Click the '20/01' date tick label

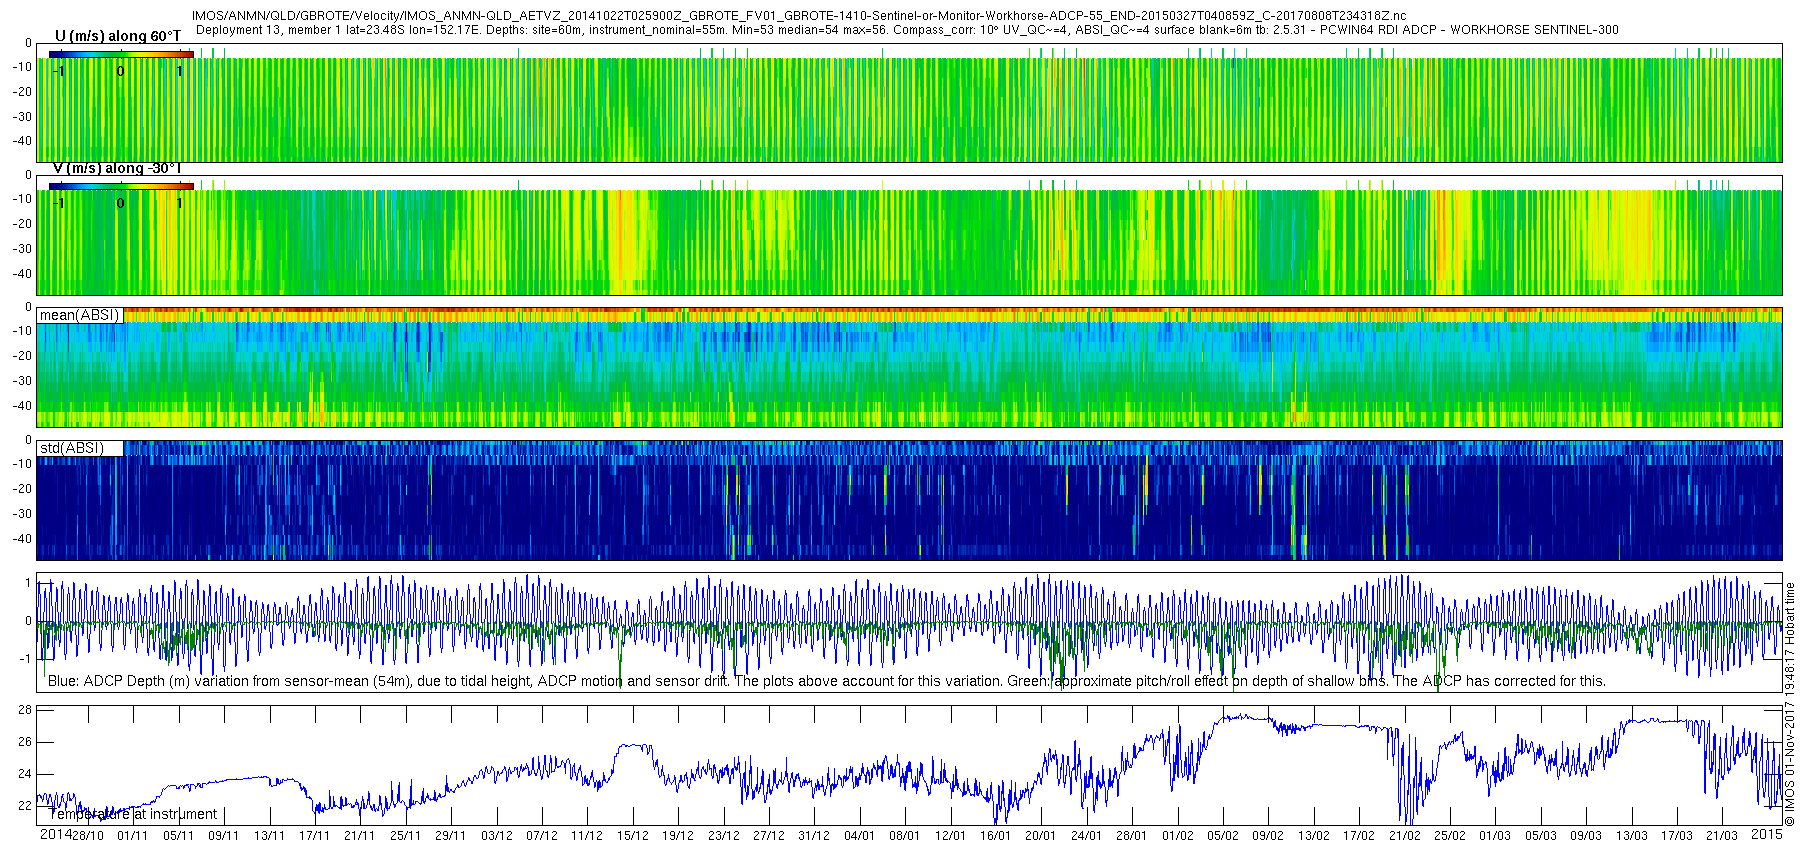coord(1041,836)
